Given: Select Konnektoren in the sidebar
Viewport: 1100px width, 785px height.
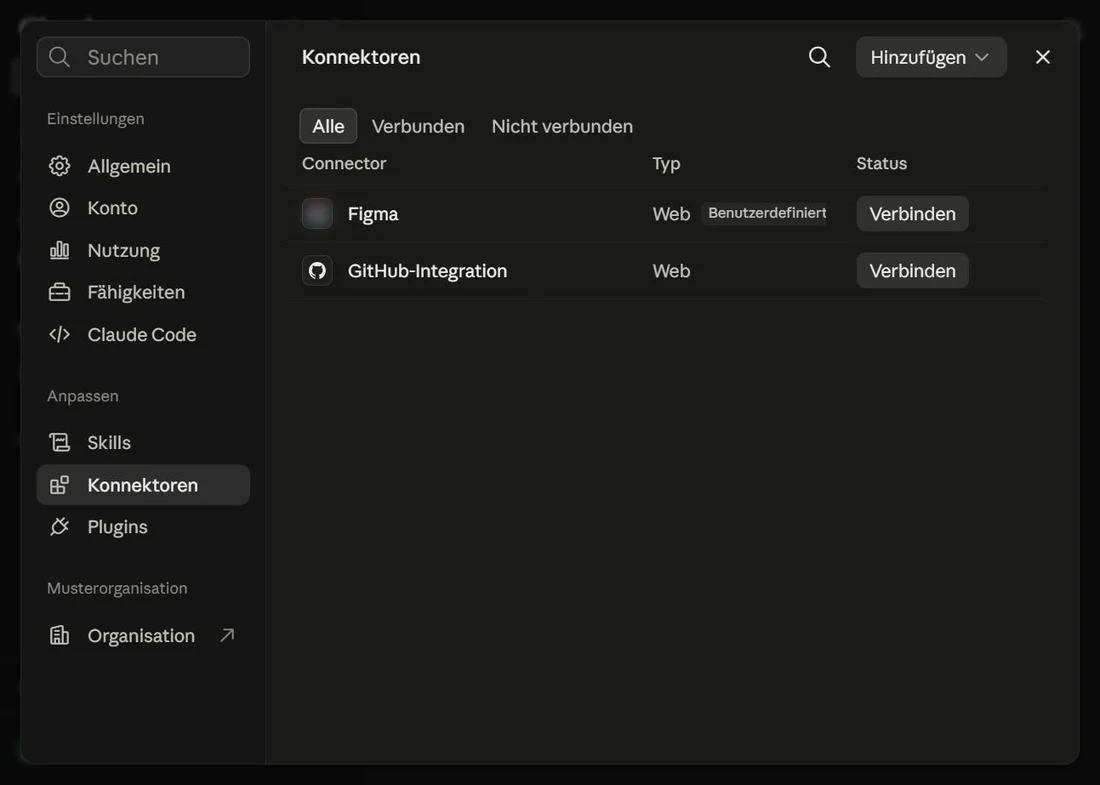Looking at the screenshot, I should tap(143, 485).
